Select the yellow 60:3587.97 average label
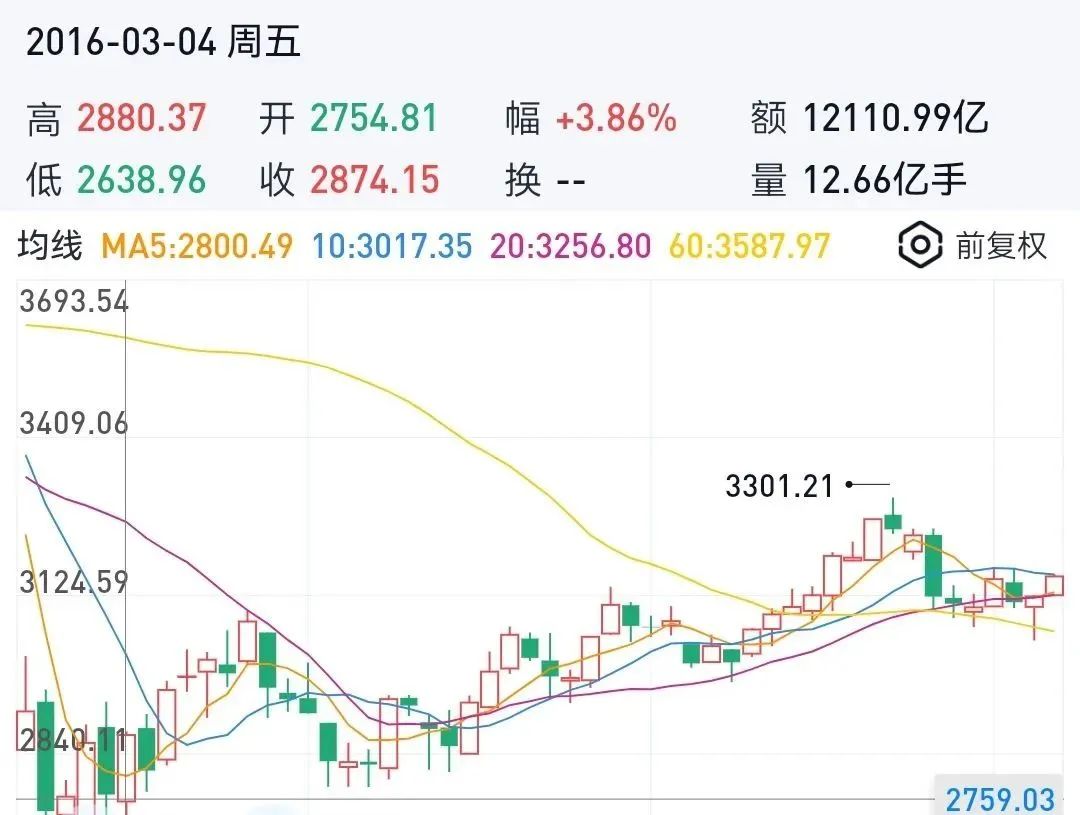 pyautogui.click(x=749, y=246)
